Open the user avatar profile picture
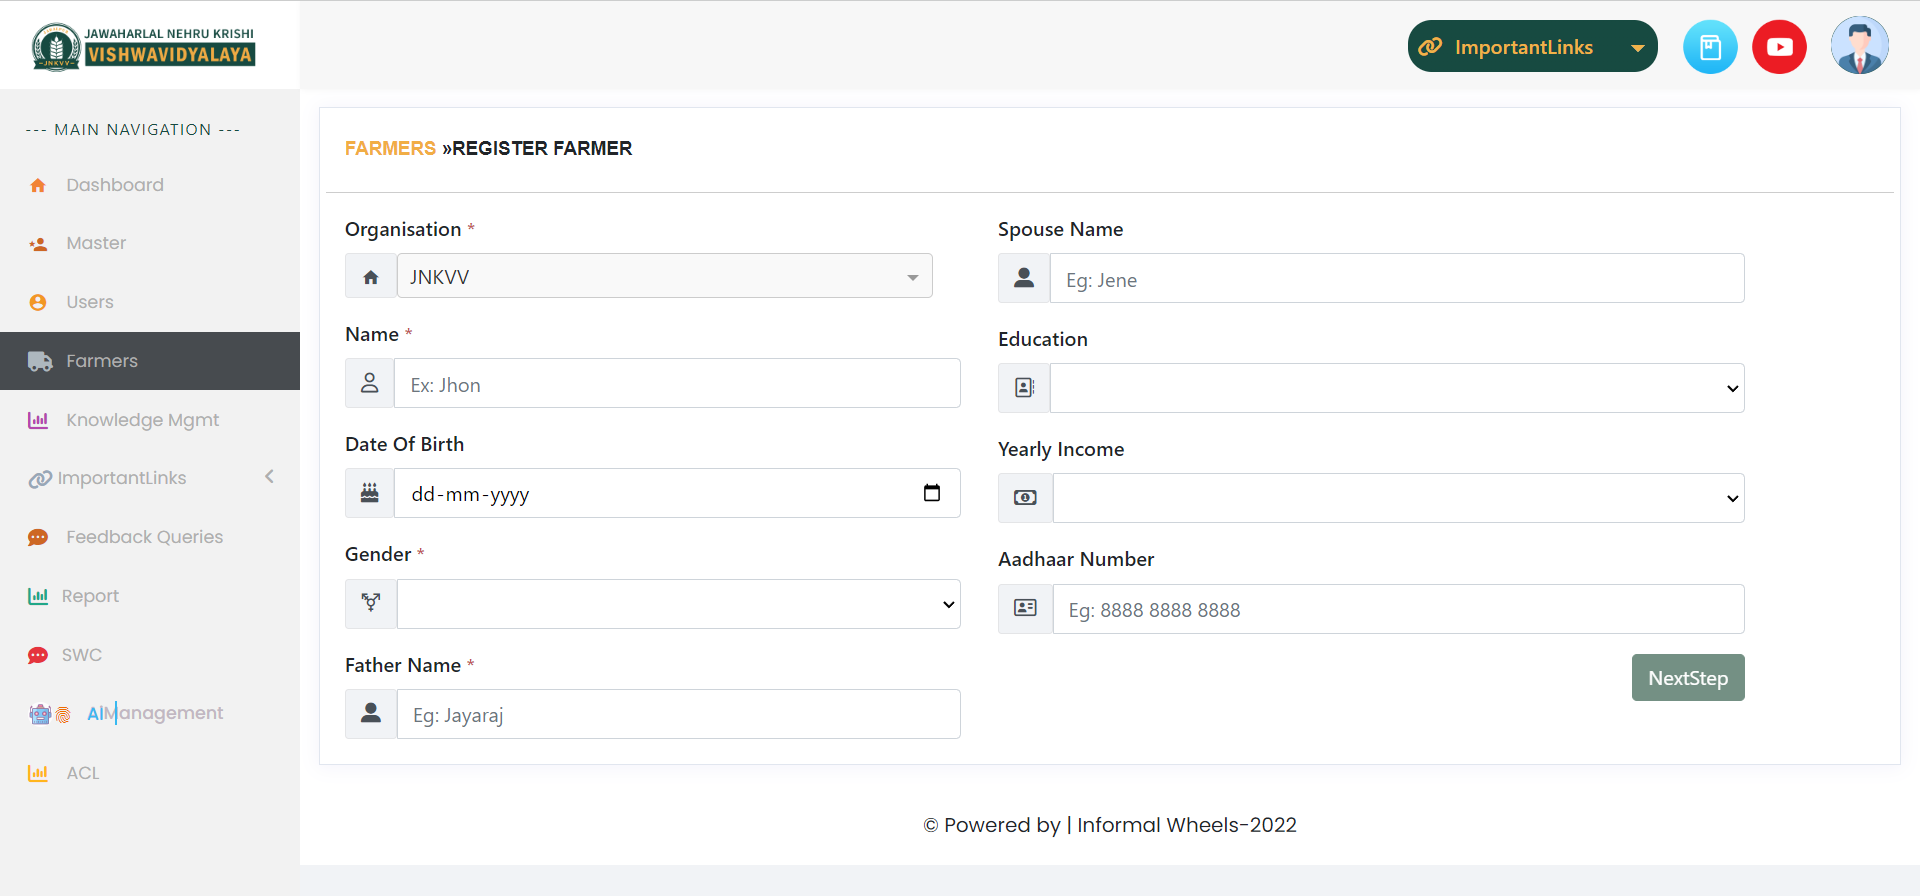1920x896 pixels. click(x=1859, y=46)
